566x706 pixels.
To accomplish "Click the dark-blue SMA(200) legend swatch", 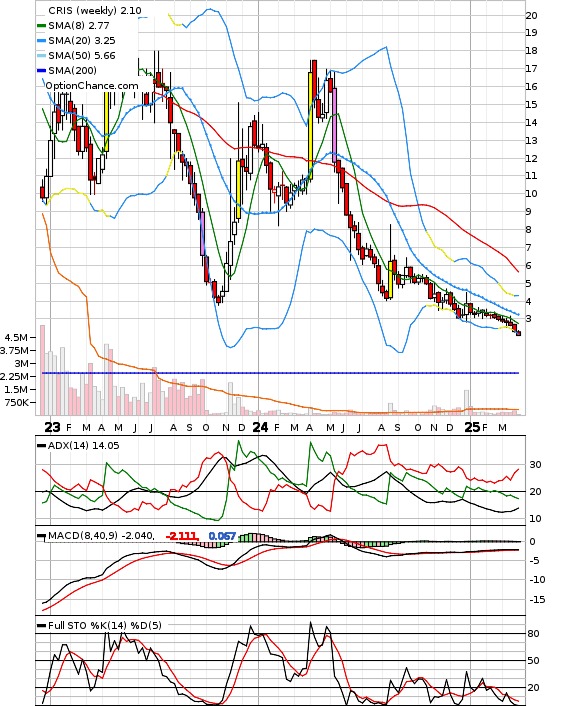I will [x=41, y=70].
